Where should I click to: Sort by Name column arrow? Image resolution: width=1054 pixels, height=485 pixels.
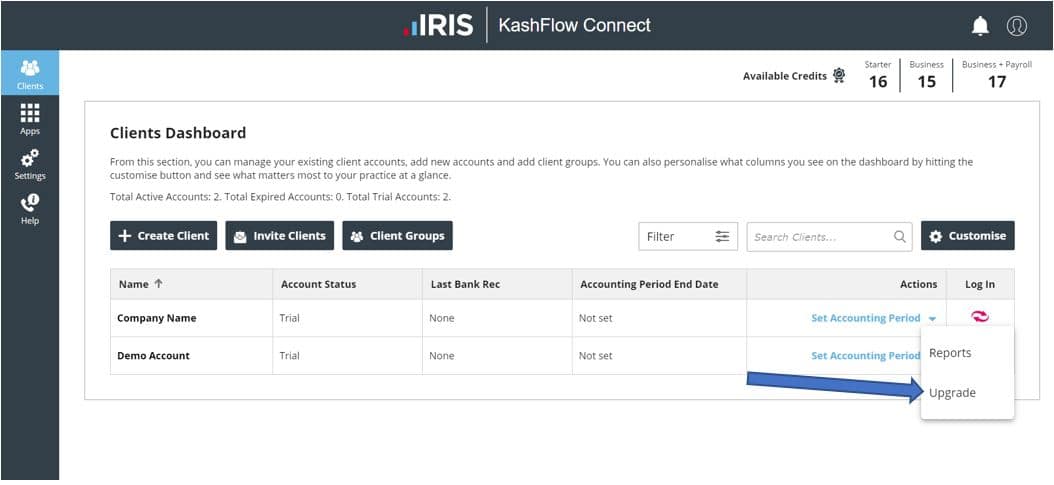(x=158, y=284)
